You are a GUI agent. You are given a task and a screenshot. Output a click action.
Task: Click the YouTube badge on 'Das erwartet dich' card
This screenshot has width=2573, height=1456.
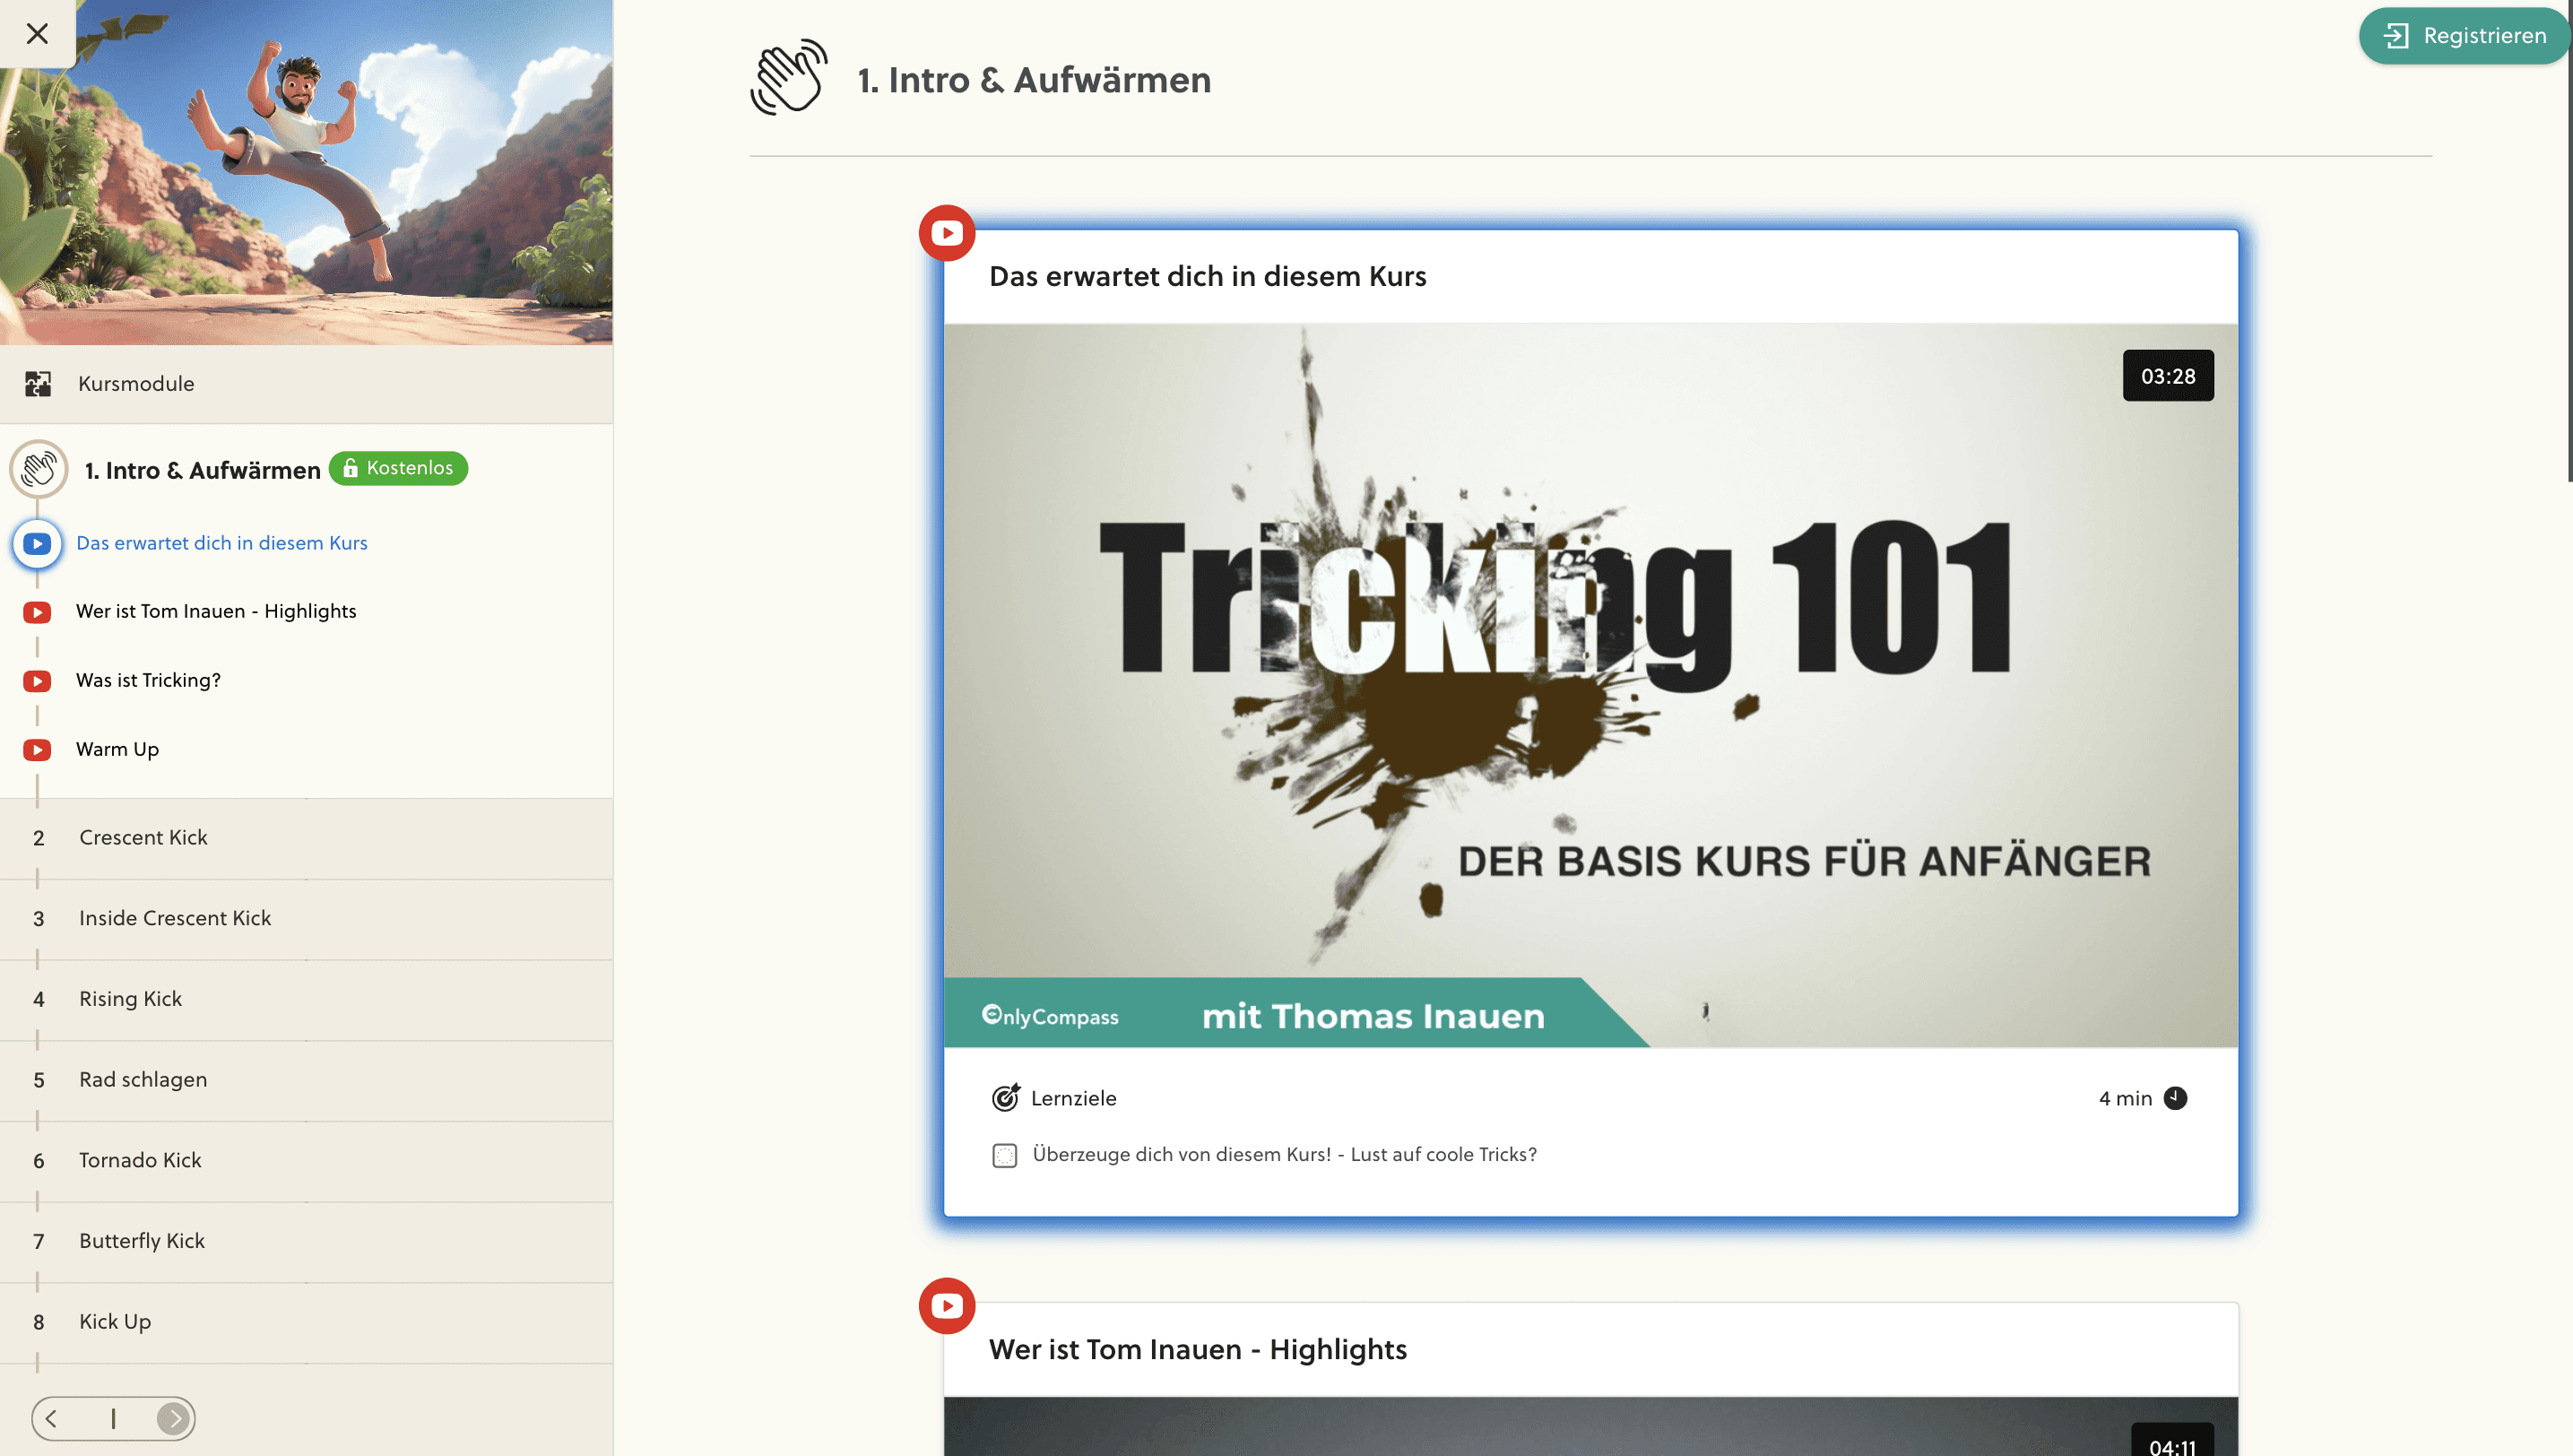pyautogui.click(x=947, y=233)
